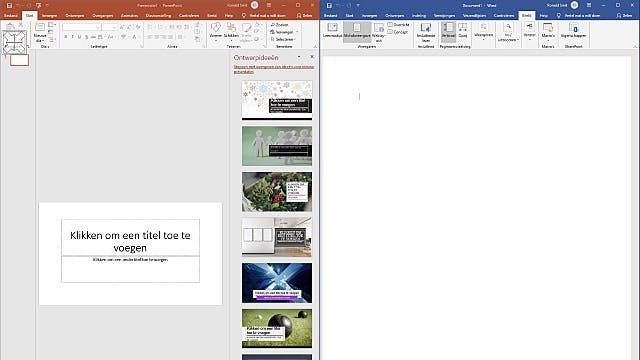Open the Schikken arrange menu
The width and height of the screenshot is (640, 360).
tap(231, 31)
